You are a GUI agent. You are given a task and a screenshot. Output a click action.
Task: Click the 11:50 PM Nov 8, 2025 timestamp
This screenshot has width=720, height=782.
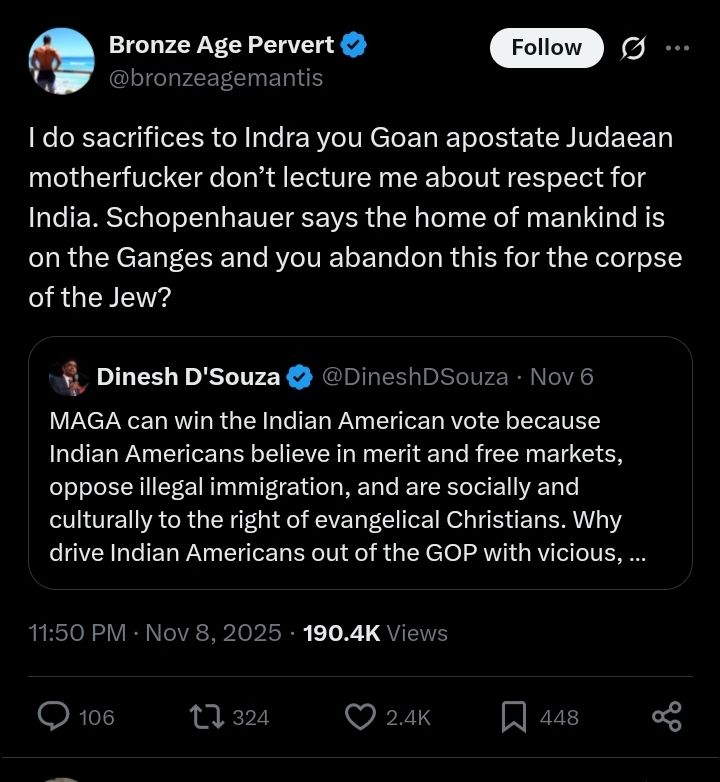[155, 633]
